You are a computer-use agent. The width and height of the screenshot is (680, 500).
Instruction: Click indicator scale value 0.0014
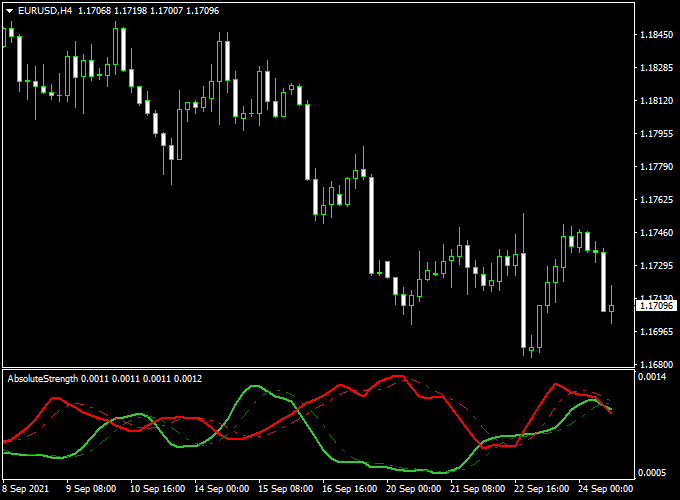(652, 376)
